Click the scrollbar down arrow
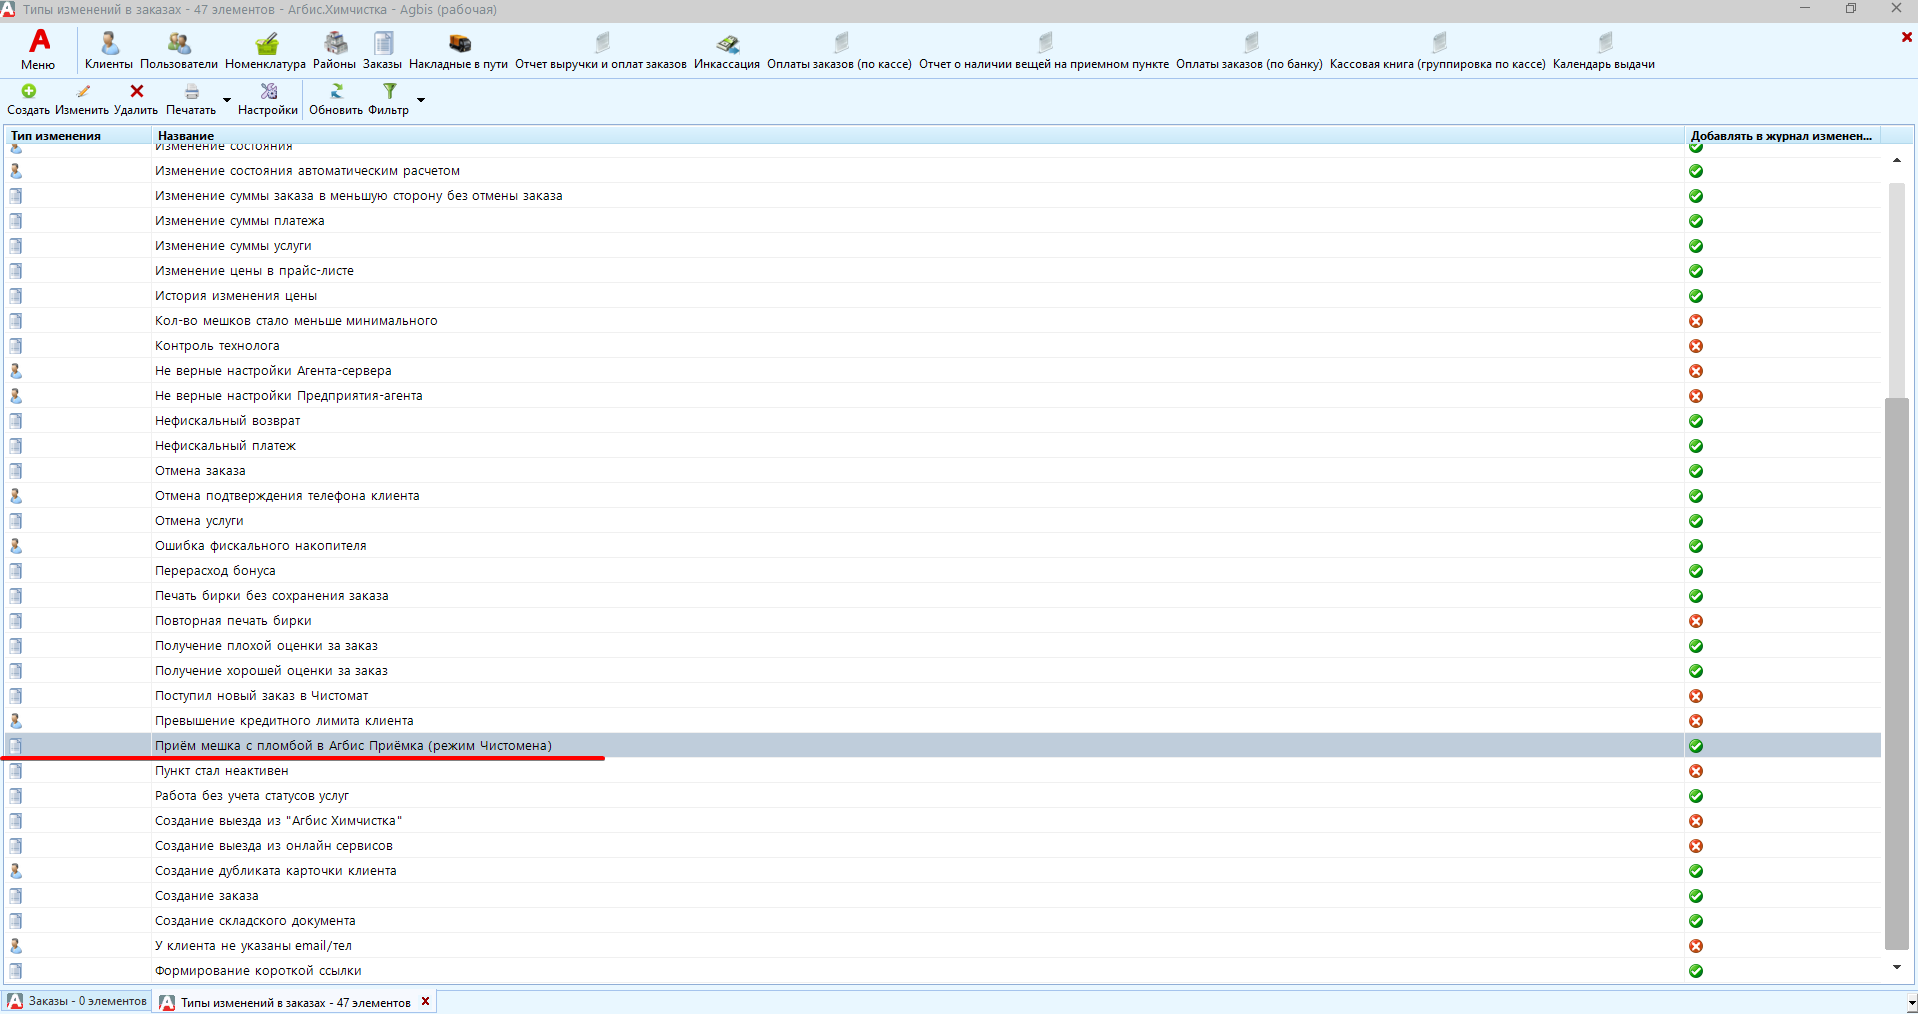Screen dimensions: 1918x1014 click(x=1897, y=968)
